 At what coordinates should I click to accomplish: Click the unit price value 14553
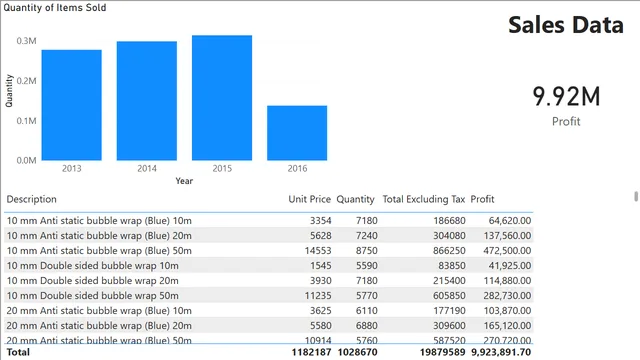(318, 251)
